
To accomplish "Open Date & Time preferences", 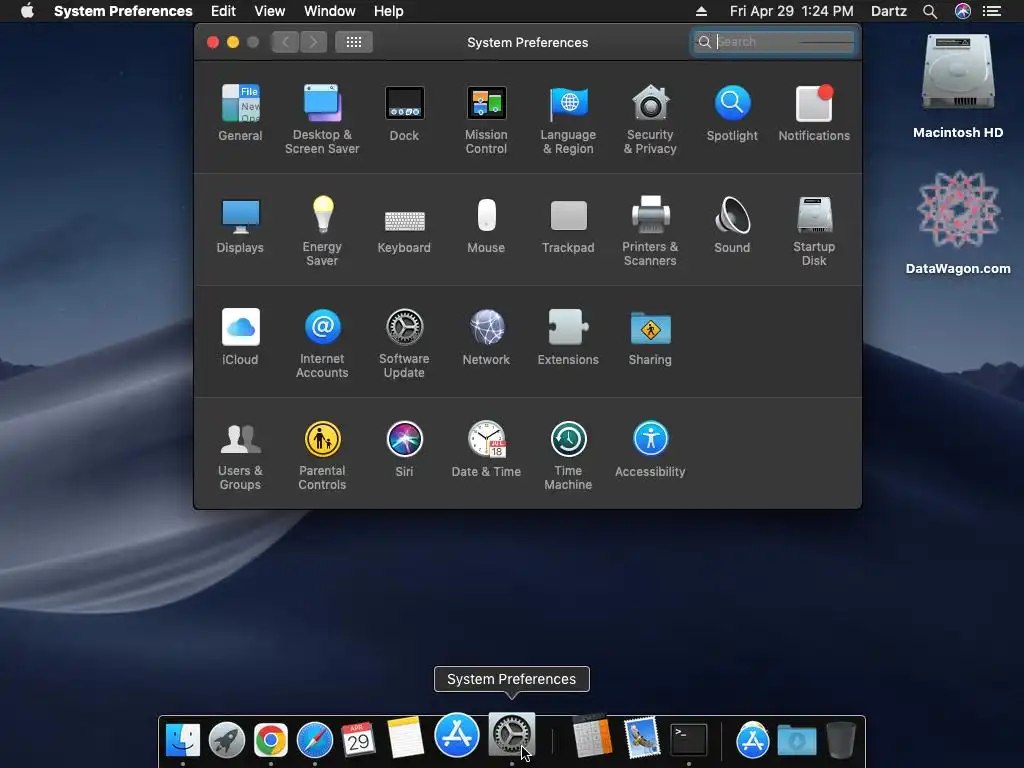I will tap(486, 449).
